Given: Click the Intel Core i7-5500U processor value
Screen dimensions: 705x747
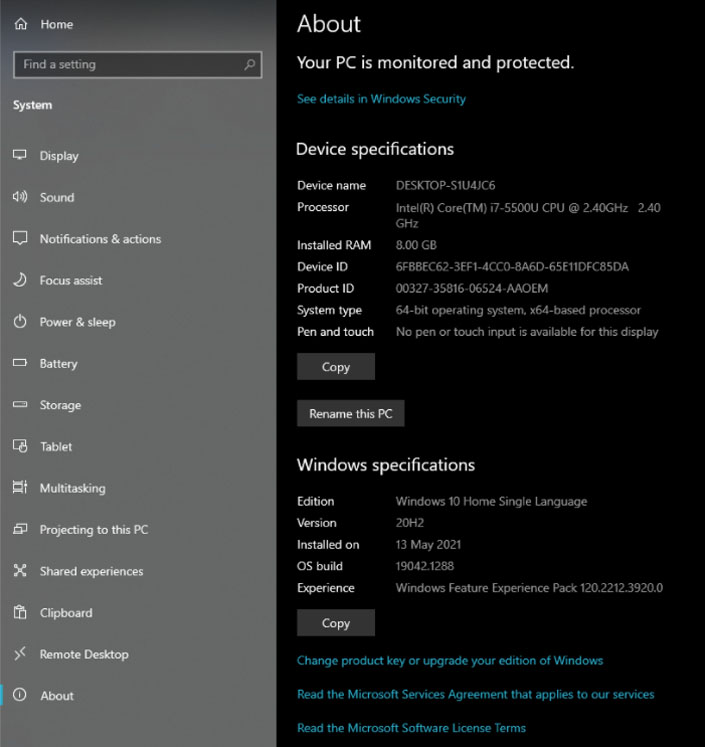Looking at the screenshot, I should pos(528,215).
